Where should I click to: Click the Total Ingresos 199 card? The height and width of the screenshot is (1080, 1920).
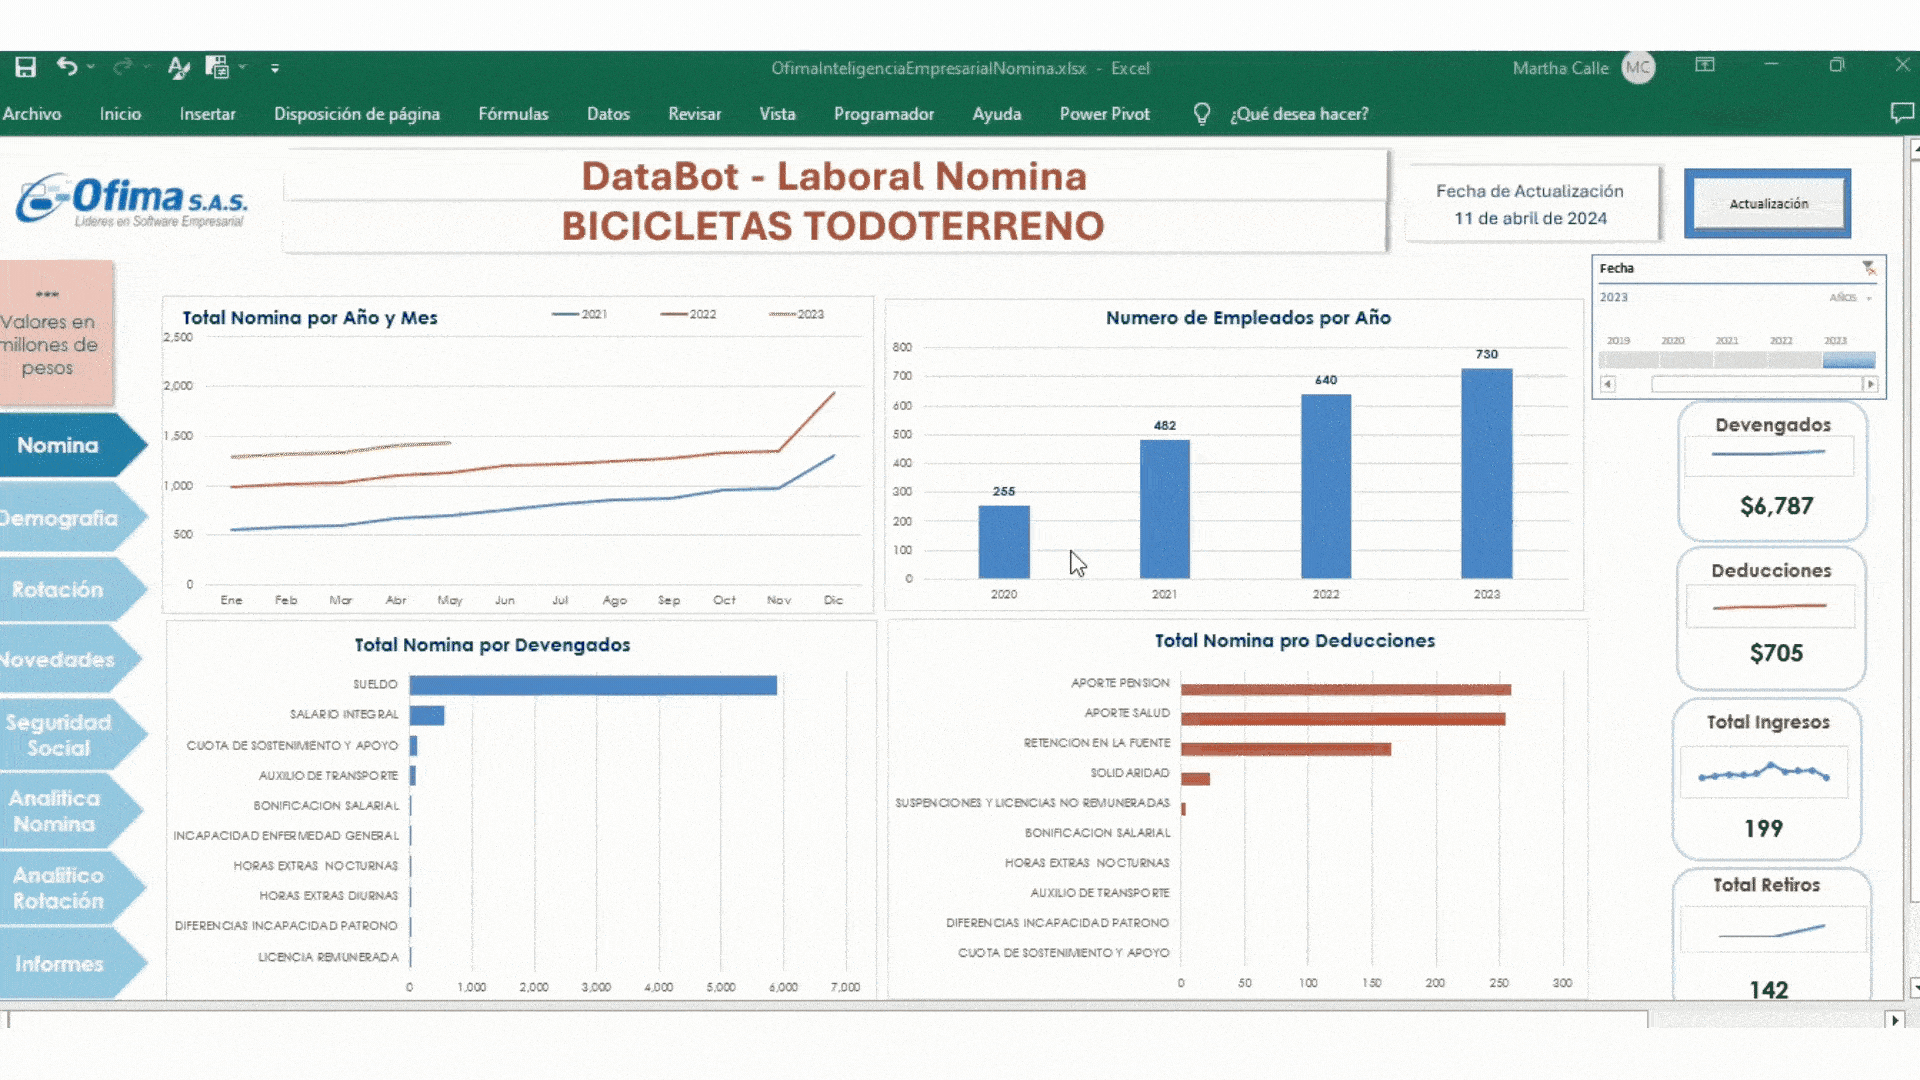tap(1767, 779)
